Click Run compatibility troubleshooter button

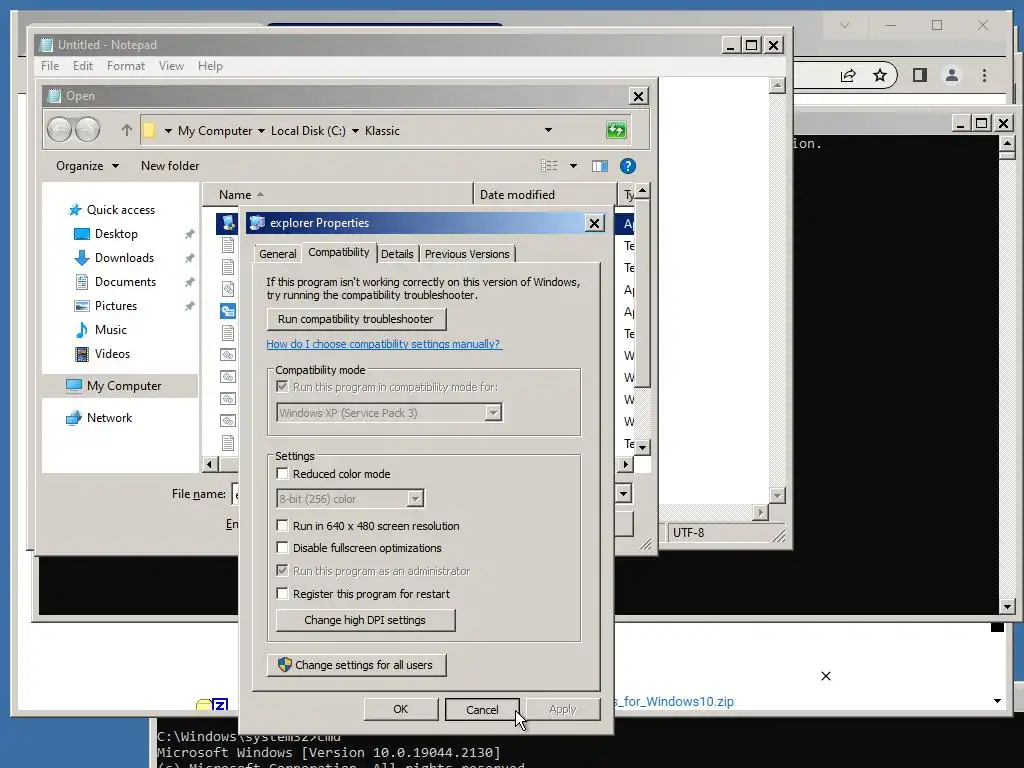357,319
